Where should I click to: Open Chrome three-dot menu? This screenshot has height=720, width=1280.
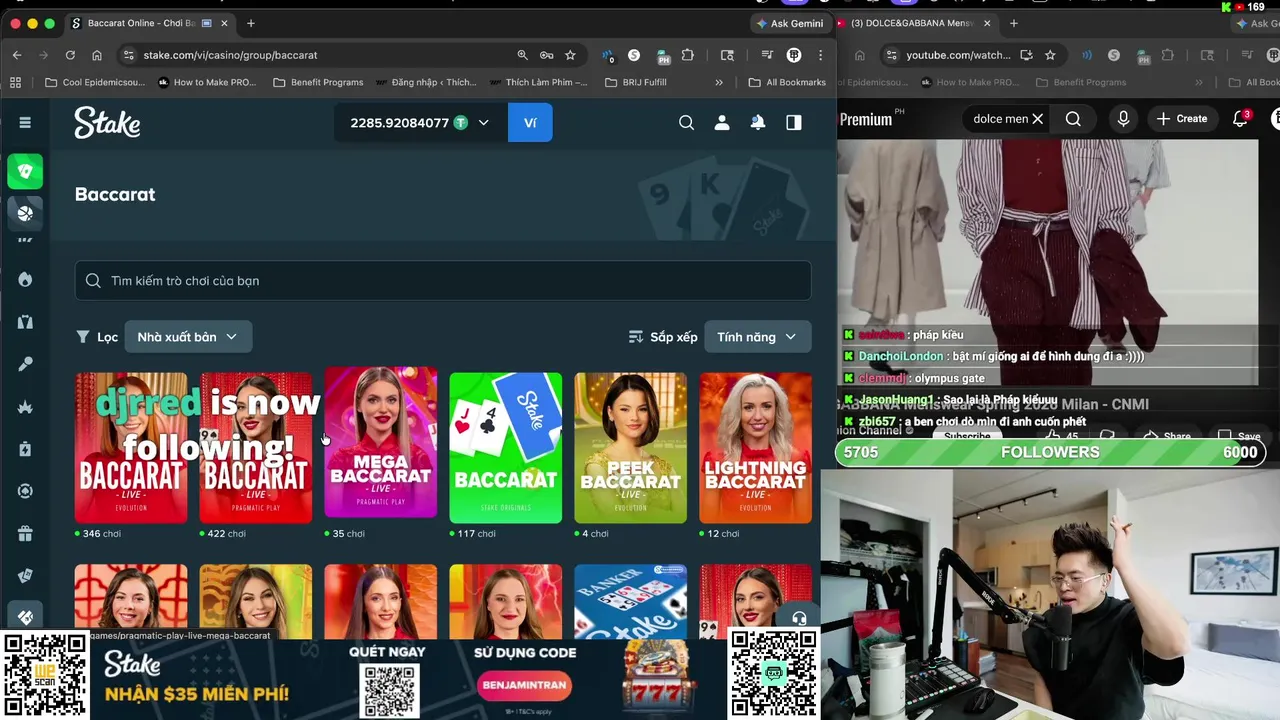coord(820,55)
